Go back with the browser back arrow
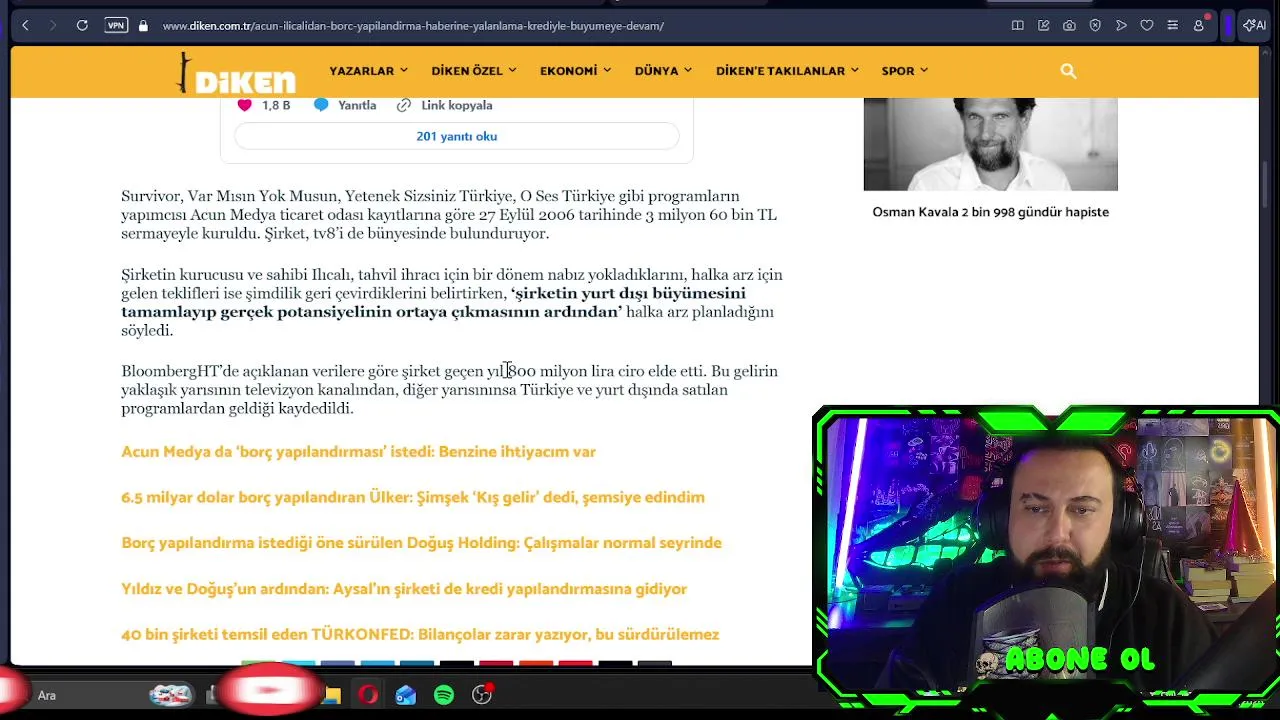Screen dimensions: 1280x720 point(25,25)
